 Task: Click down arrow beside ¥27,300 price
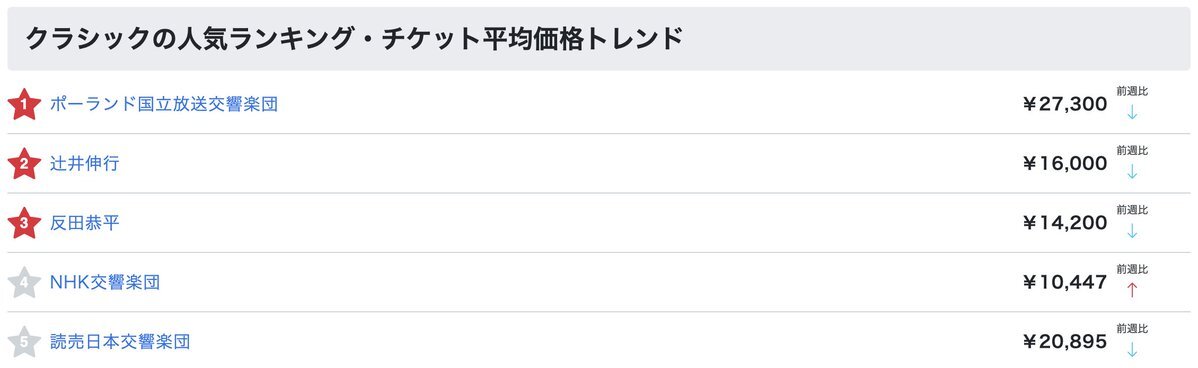pyautogui.click(x=1132, y=112)
